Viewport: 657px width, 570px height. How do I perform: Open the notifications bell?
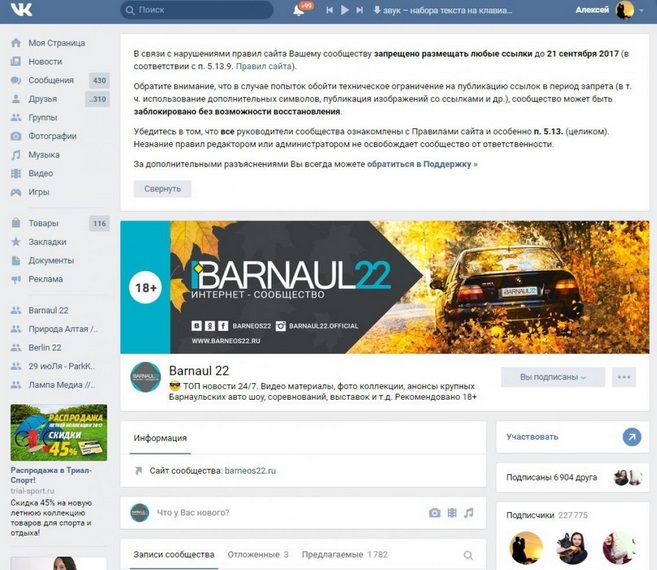(x=298, y=10)
